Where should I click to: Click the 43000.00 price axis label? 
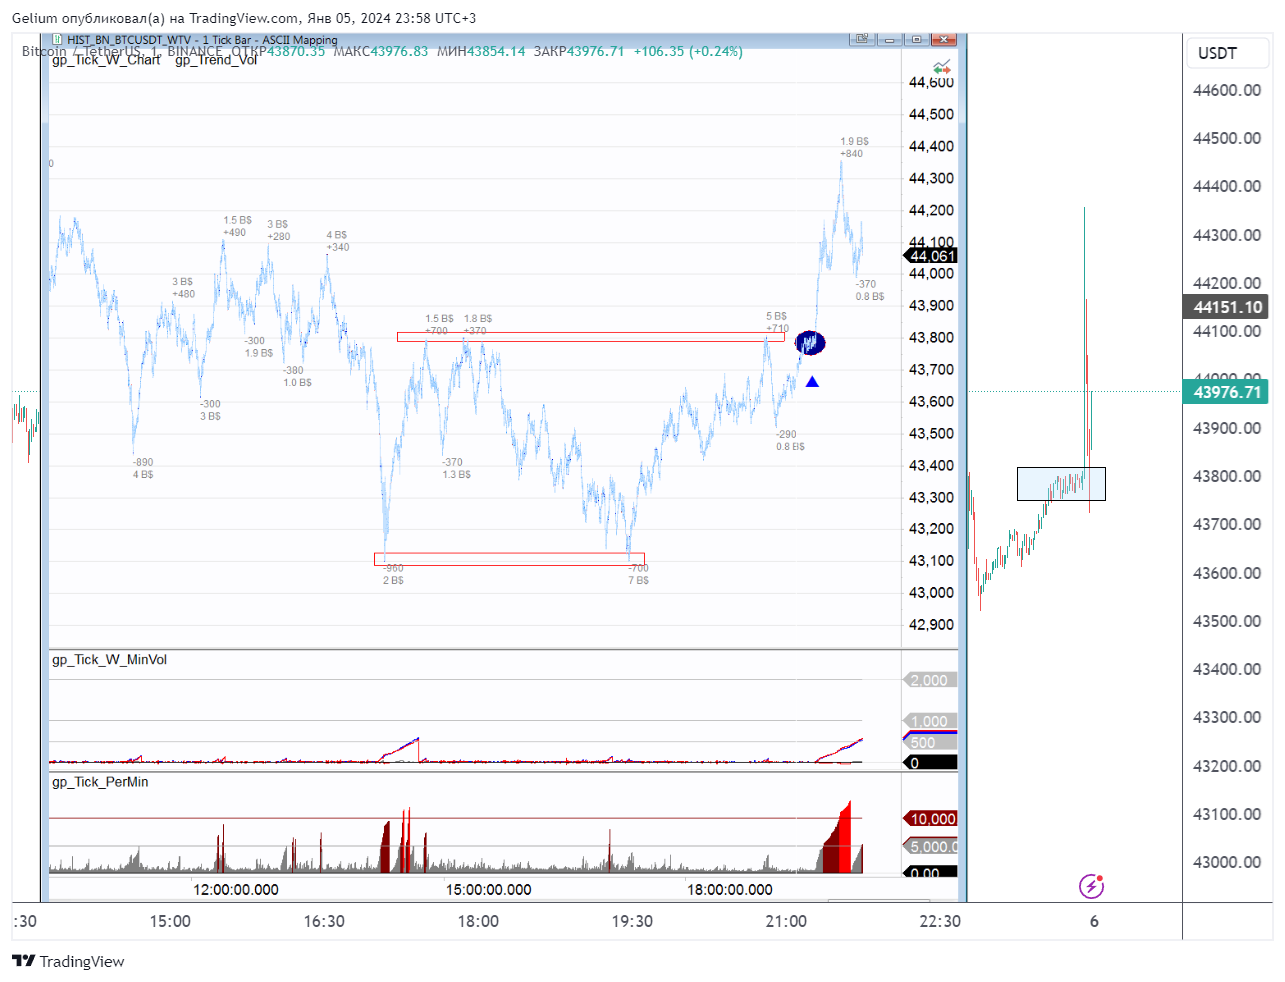click(x=1227, y=862)
